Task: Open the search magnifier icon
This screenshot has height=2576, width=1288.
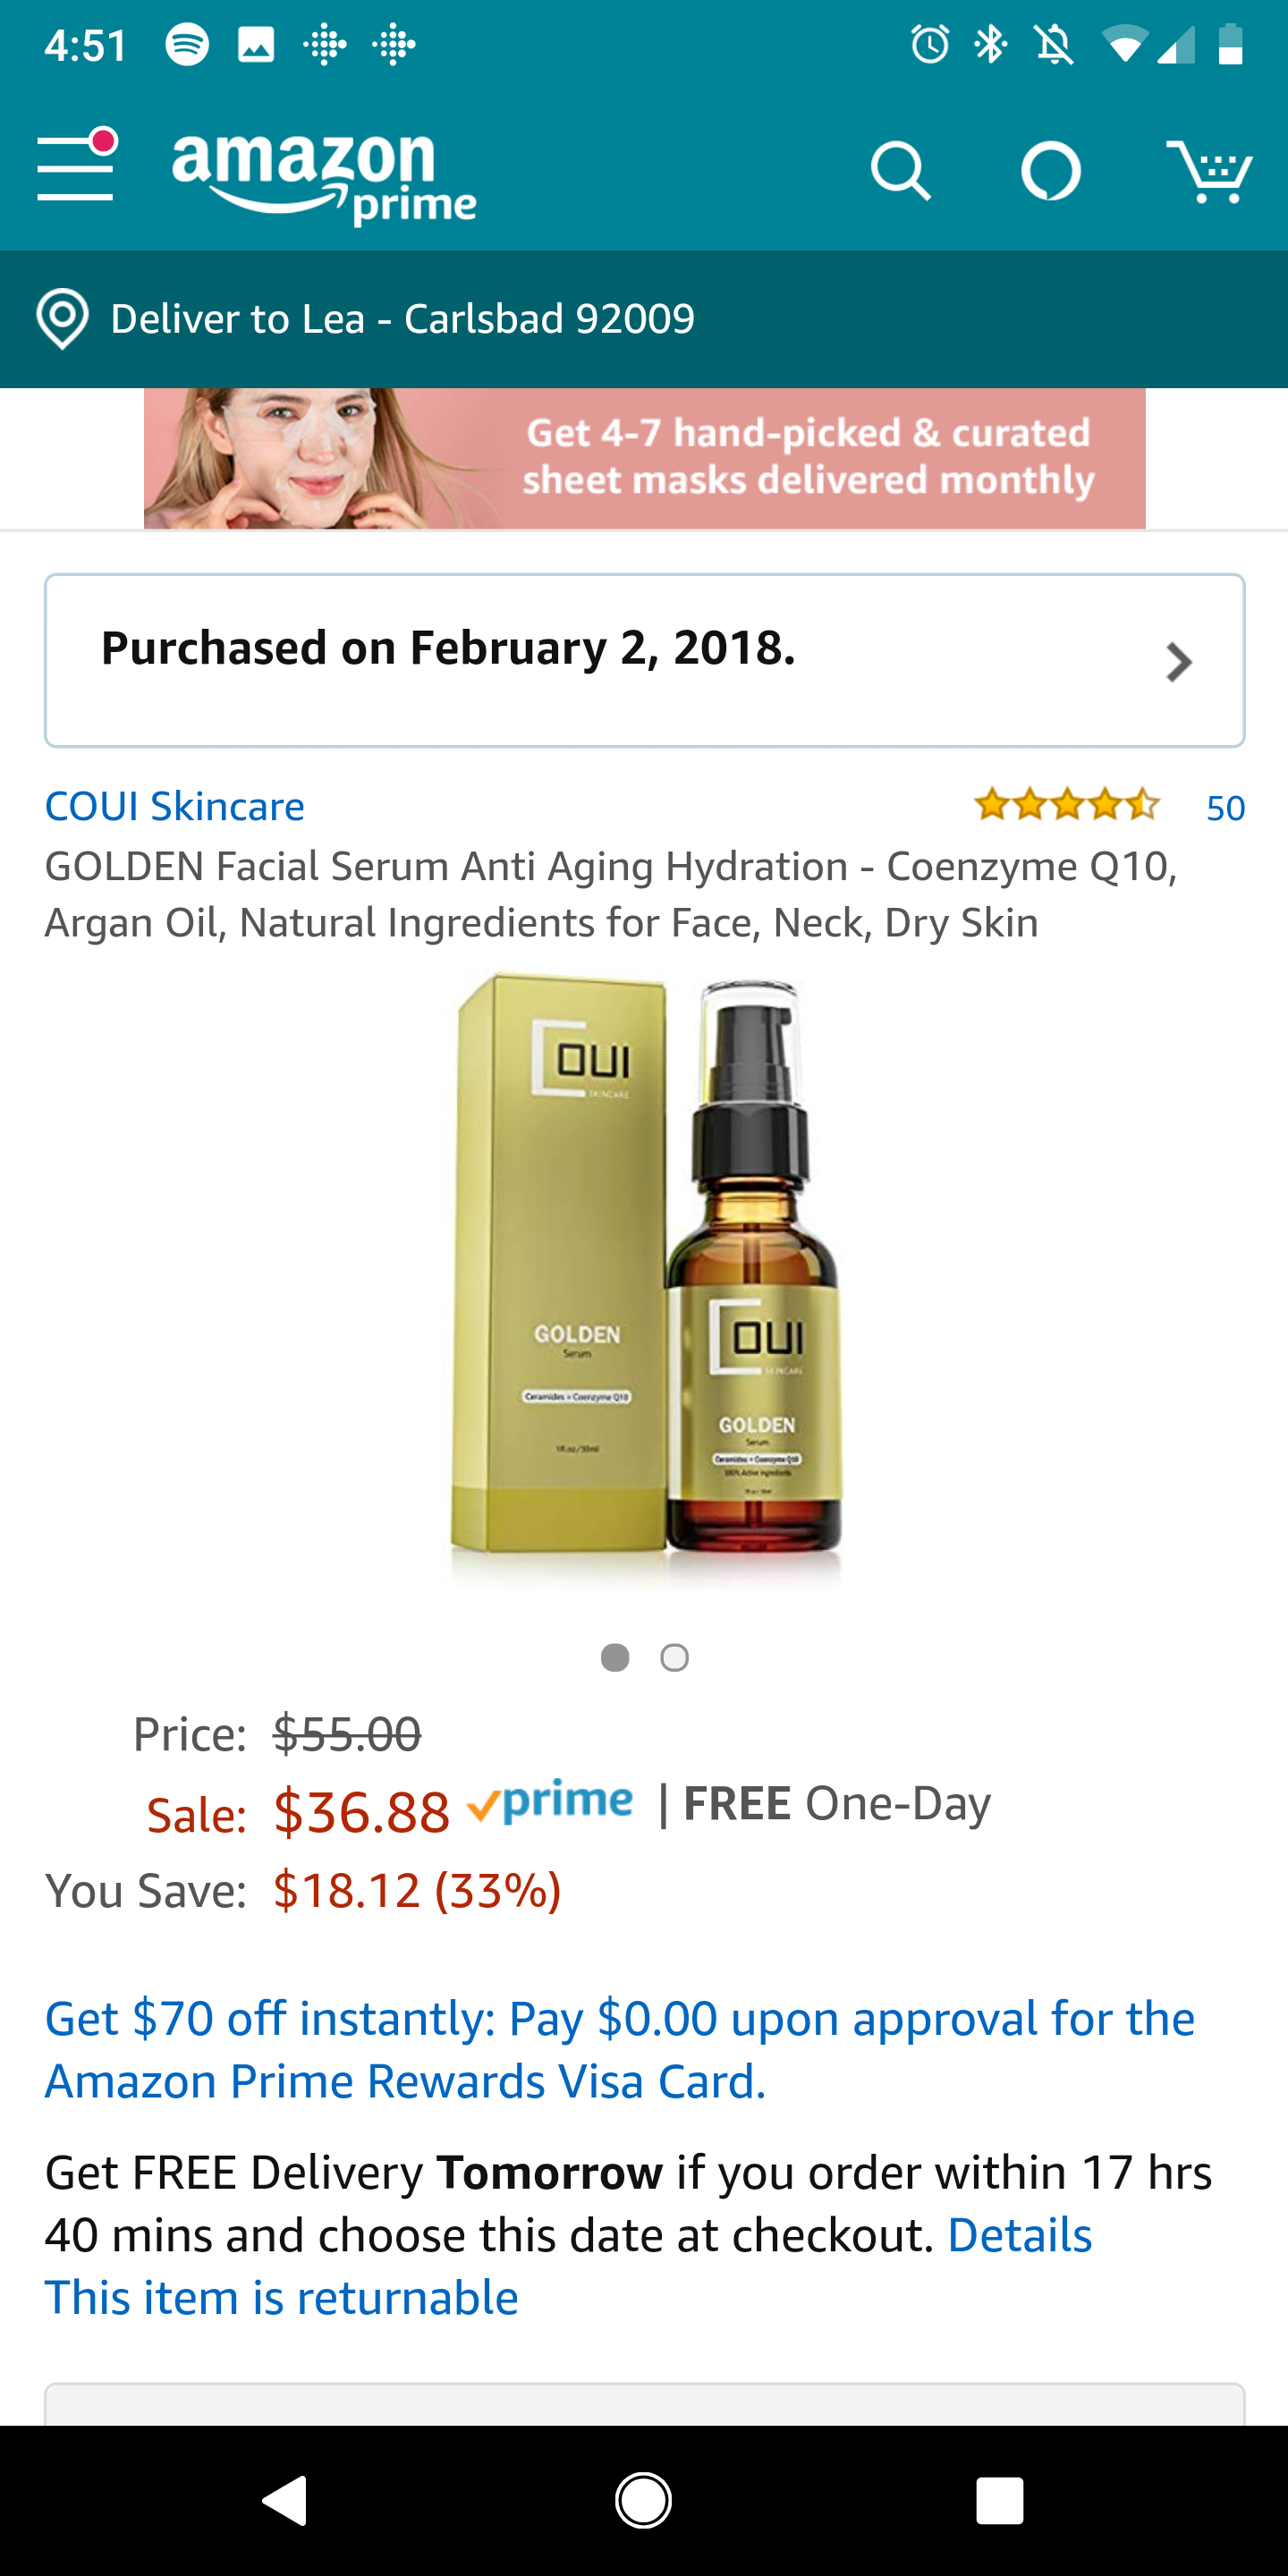Action: (900, 171)
